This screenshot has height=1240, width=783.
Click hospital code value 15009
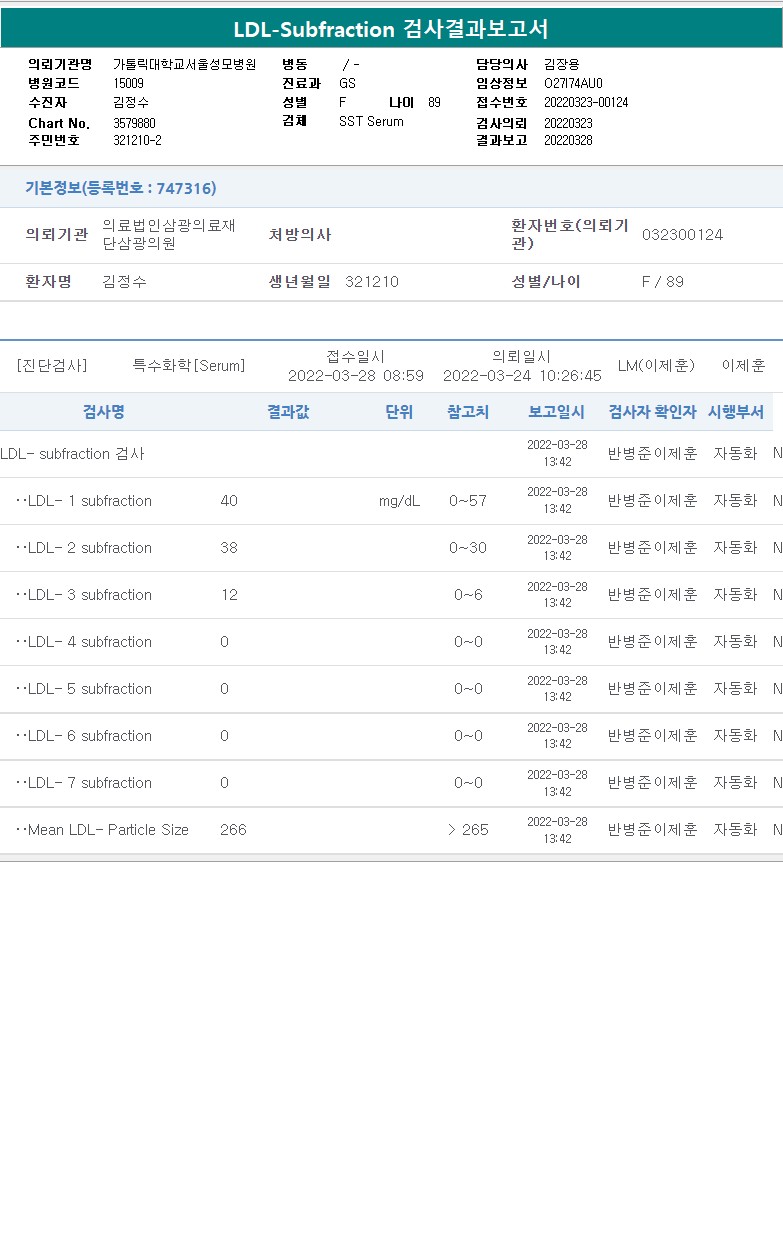pyautogui.click(x=128, y=83)
